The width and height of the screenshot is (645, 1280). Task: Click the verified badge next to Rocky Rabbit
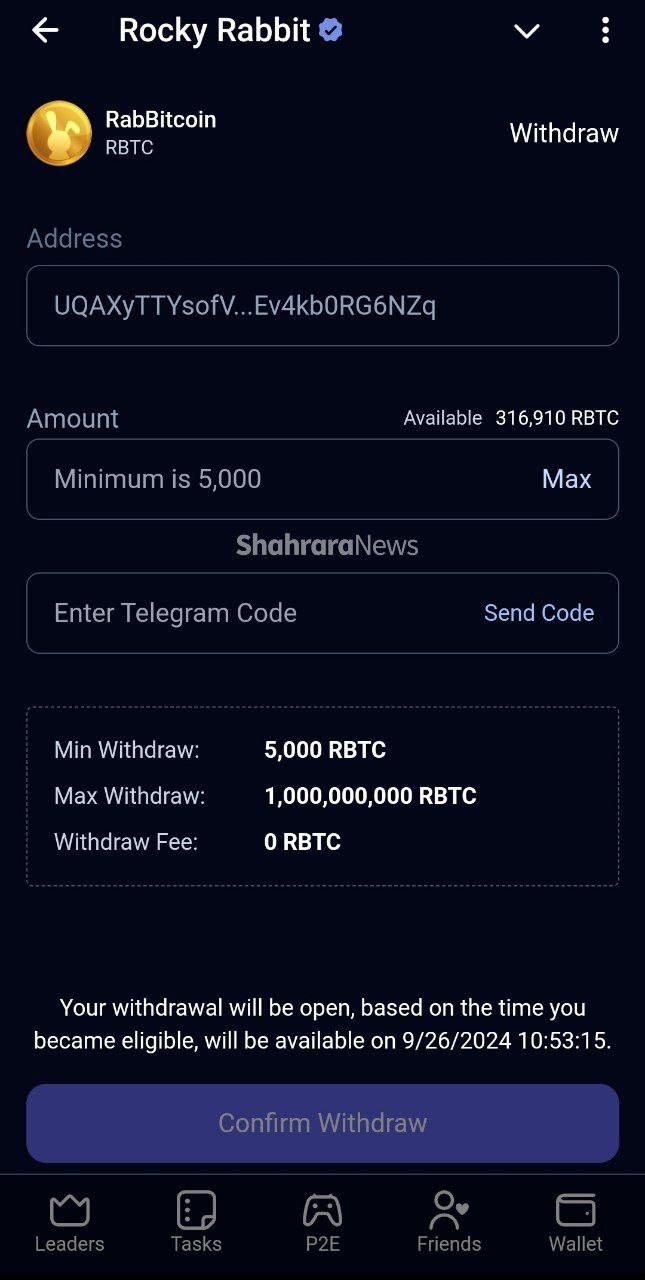pyautogui.click(x=331, y=31)
